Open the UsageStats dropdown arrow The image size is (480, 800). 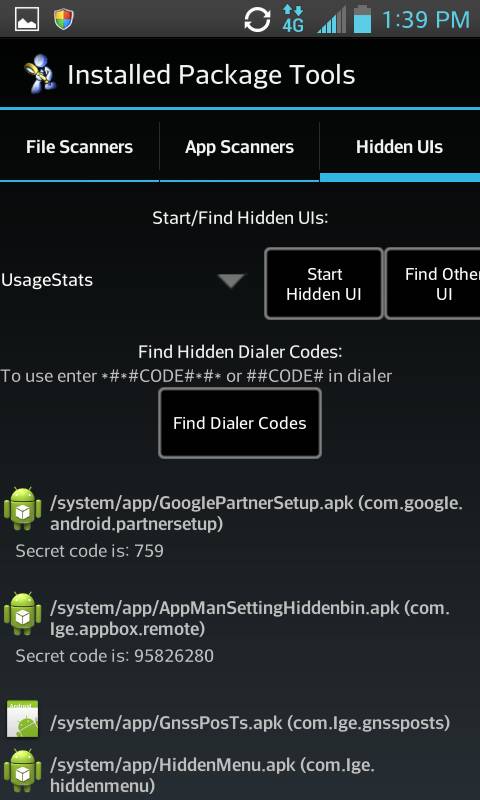coord(231,281)
